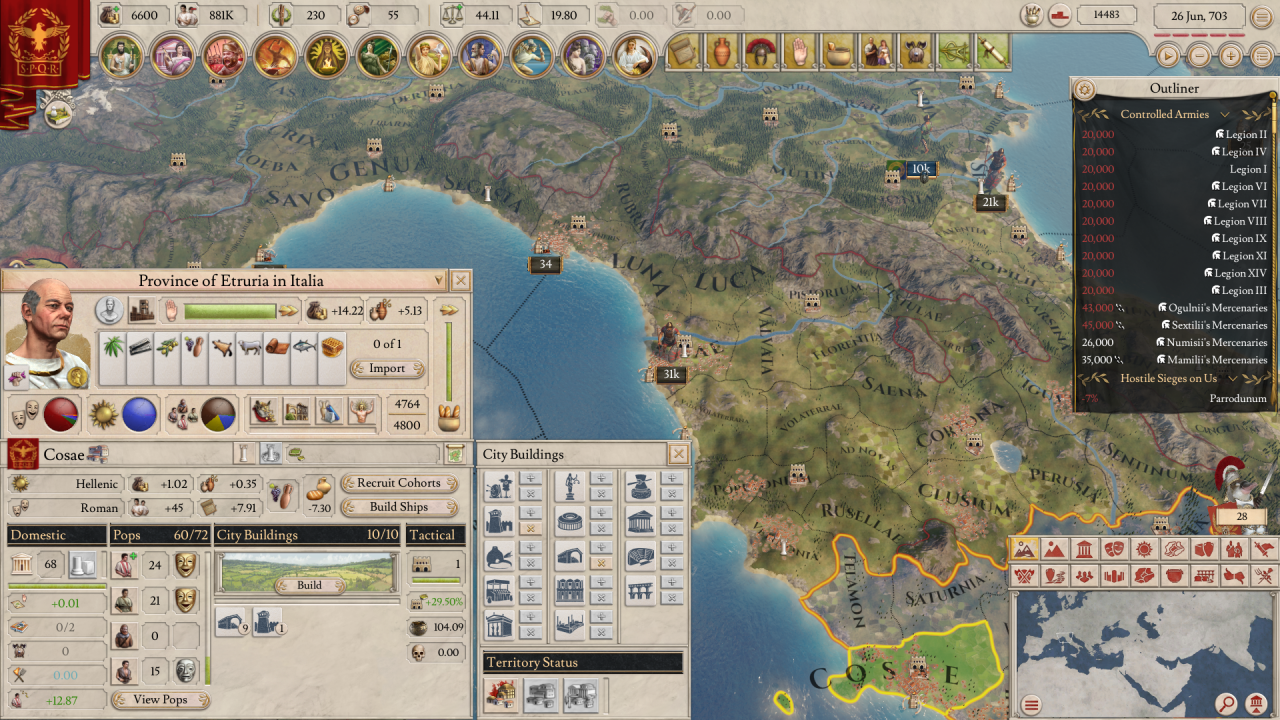Click the Recruit Cohorts button
The height and width of the screenshot is (720, 1280).
coord(398,483)
